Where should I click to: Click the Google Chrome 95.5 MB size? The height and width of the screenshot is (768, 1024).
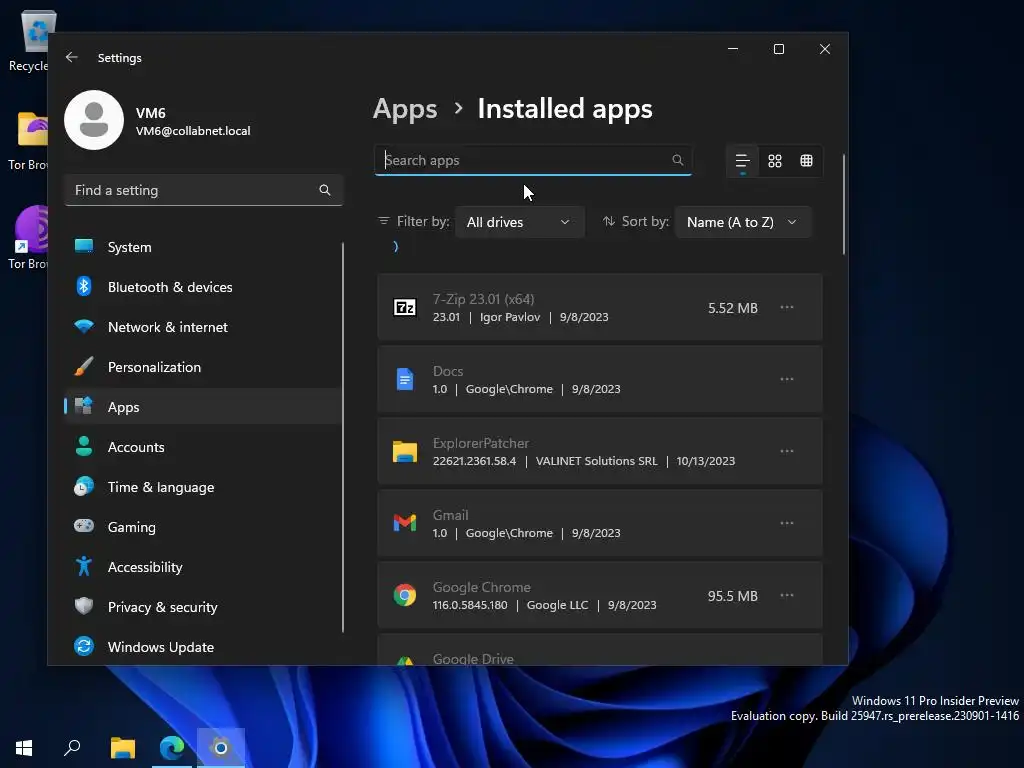[x=733, y=596]
